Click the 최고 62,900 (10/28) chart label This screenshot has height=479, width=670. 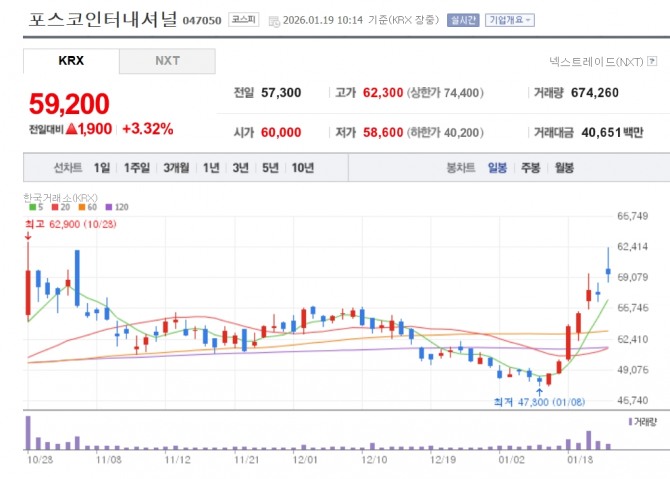[x=71, y=224]
